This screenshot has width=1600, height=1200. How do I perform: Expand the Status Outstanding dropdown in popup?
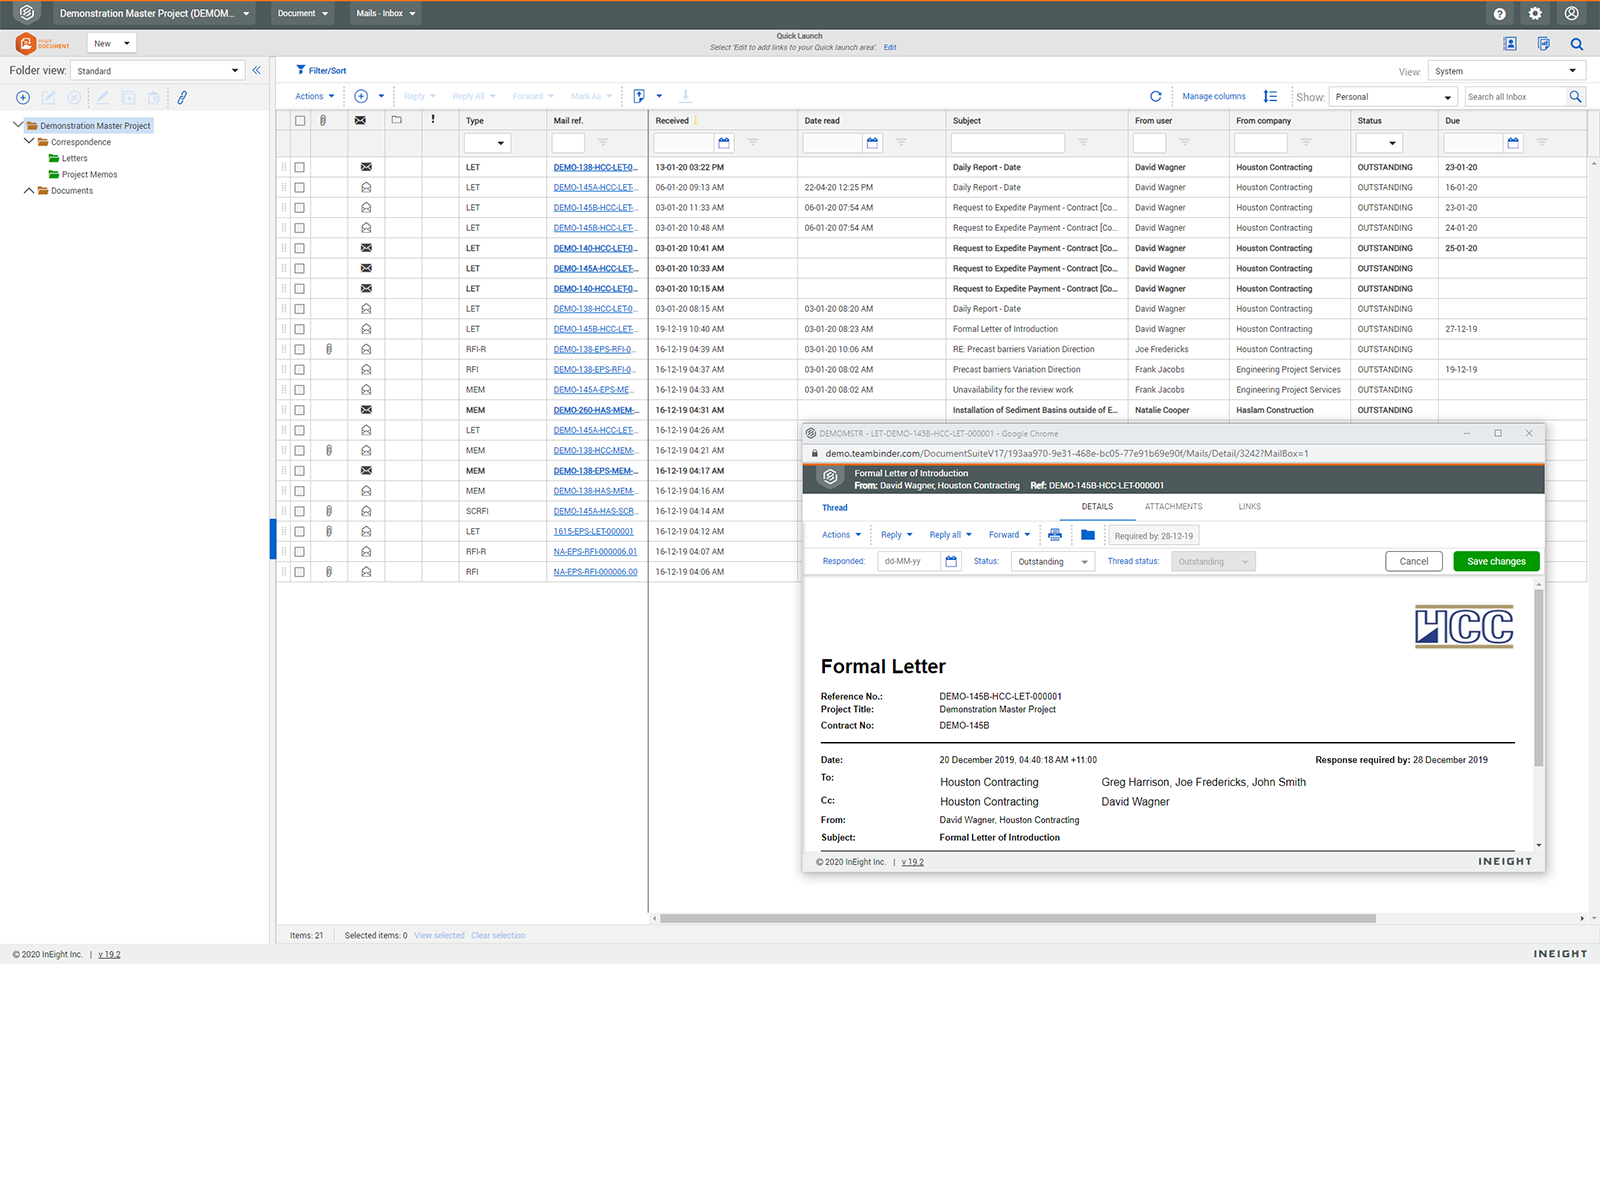point(1053,562)
